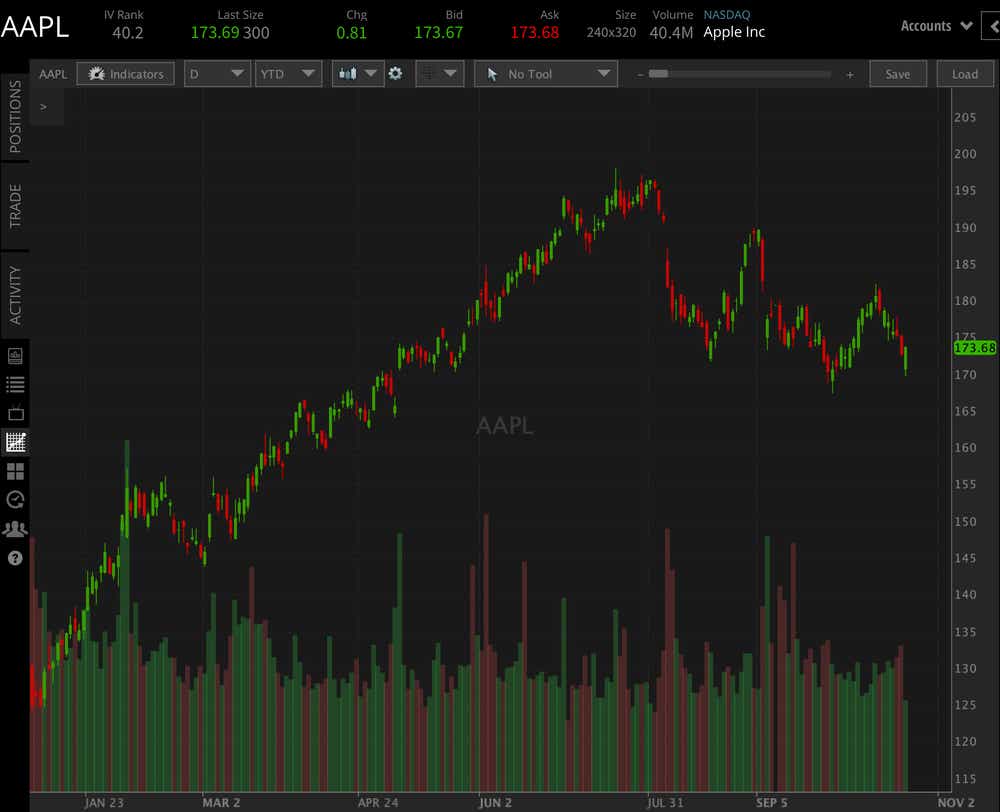Viewport: 1000px width, 812px height.
Task: Click the IV Rank value 40.2
Action: point(128,33)
